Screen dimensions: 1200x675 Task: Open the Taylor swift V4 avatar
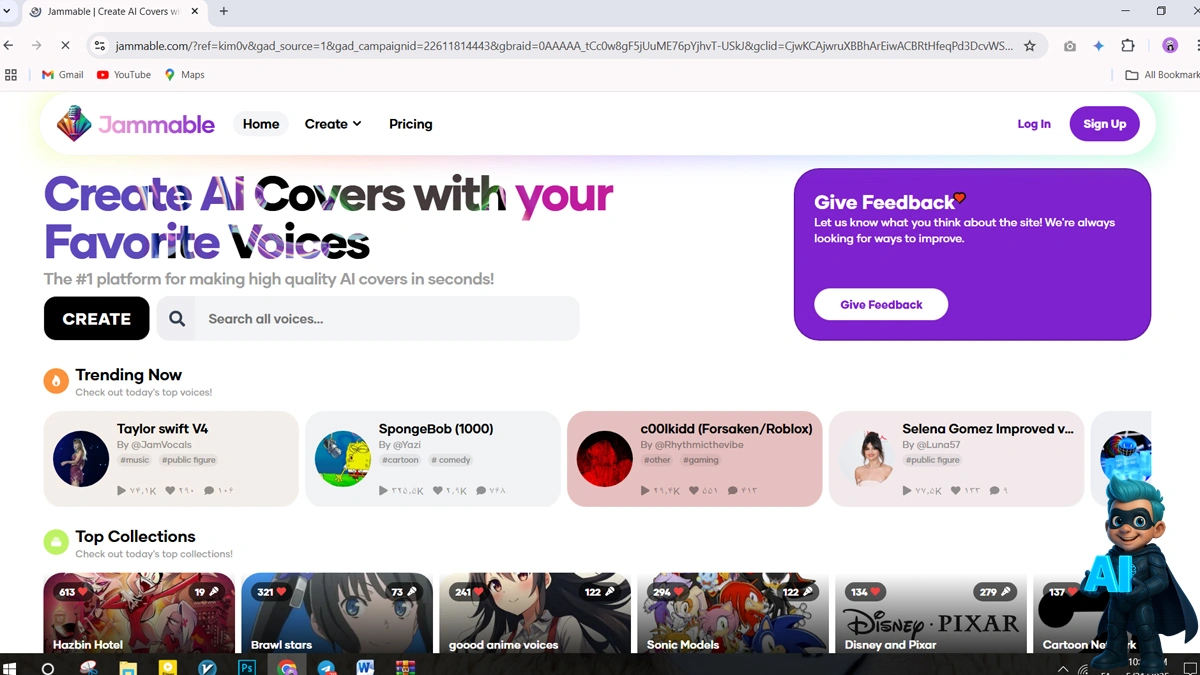pyautogui.click(x=81, y=459)
